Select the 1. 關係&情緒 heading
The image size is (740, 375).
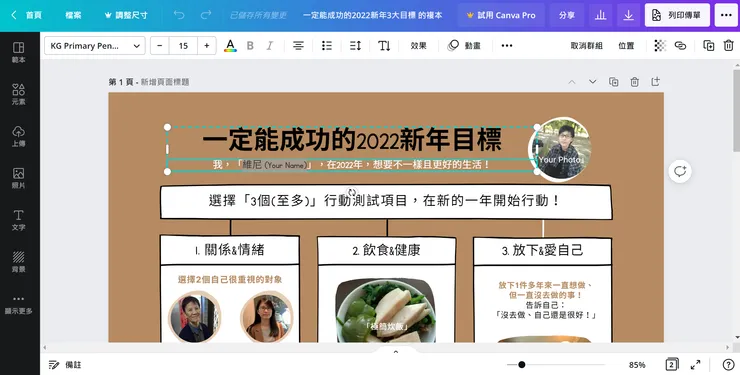click(230, 250)
